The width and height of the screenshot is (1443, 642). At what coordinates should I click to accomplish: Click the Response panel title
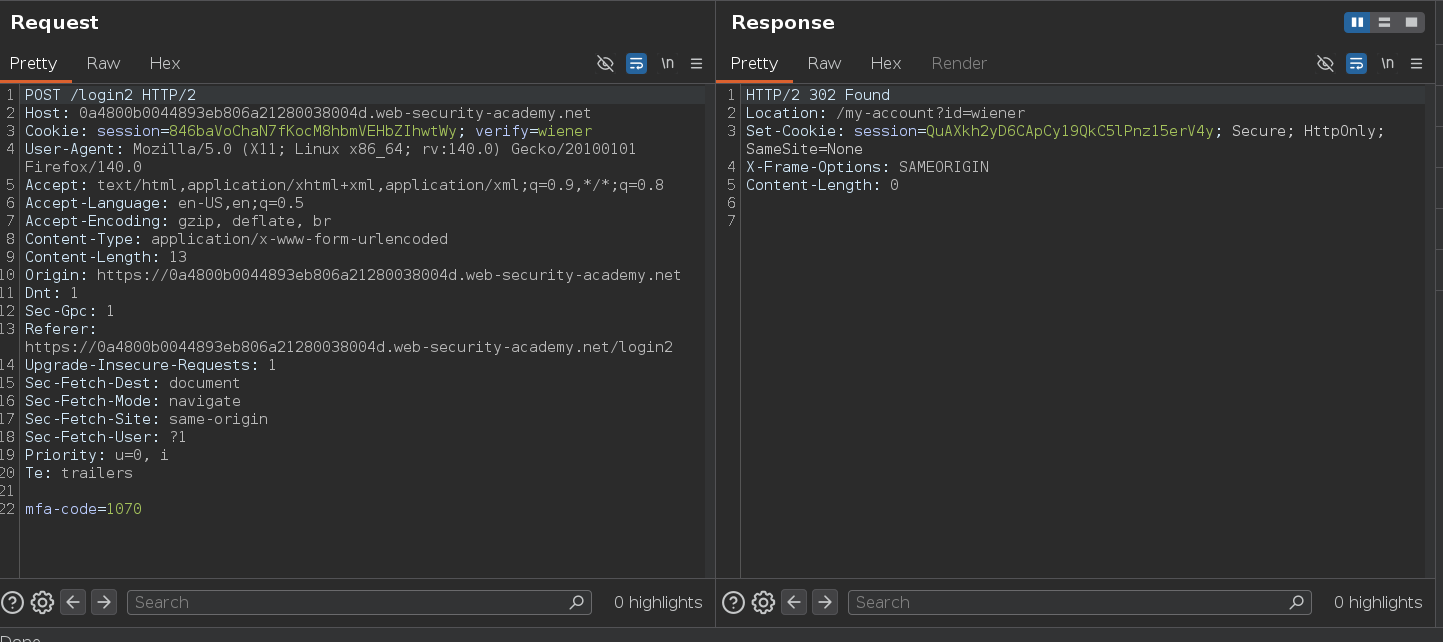tap(783, 22)
